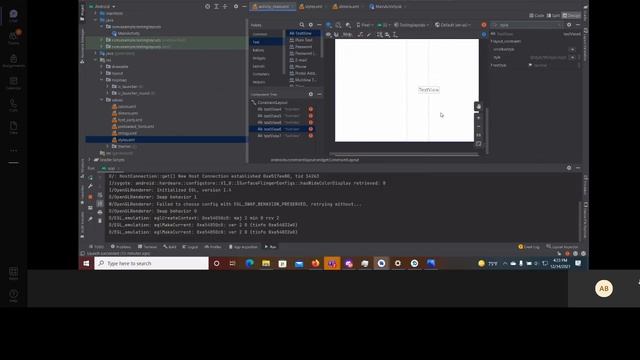Switch to the MainActivity editor tab

coord(387,7)
